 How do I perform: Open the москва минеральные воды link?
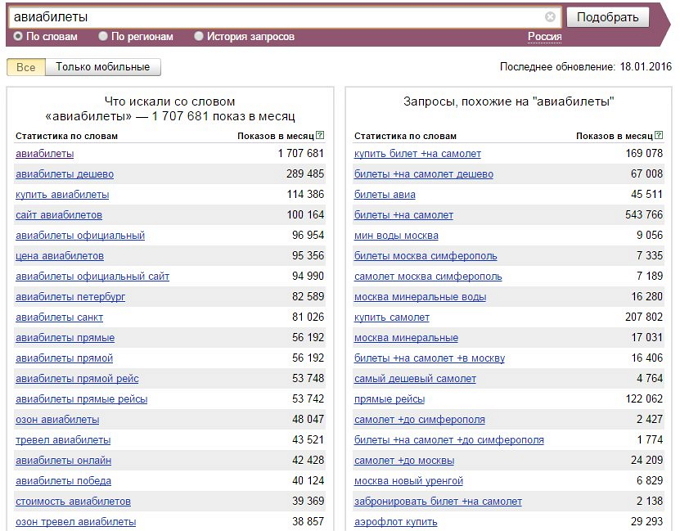(420, 297)
